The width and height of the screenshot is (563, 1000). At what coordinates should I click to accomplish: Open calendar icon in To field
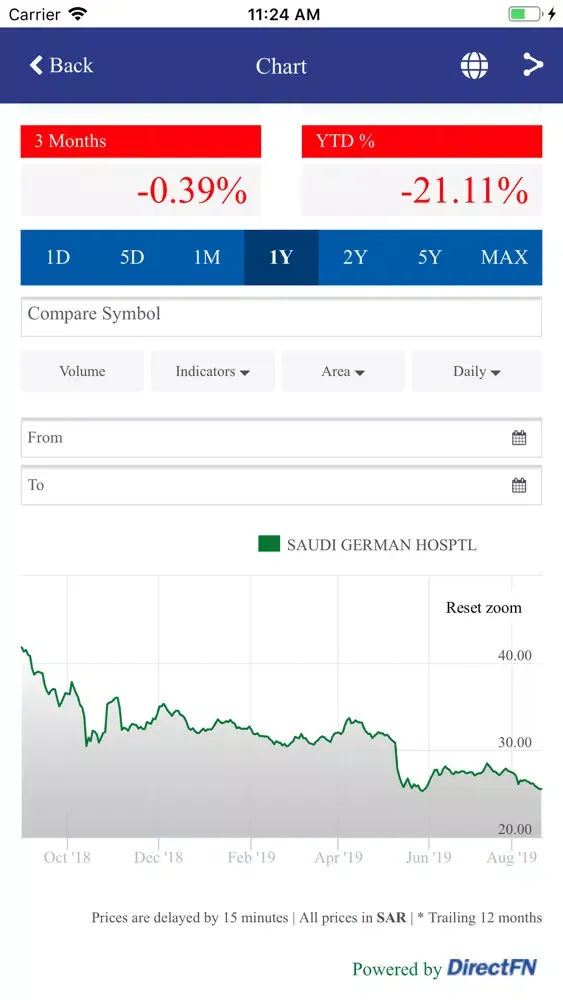(x=519, y=485)
